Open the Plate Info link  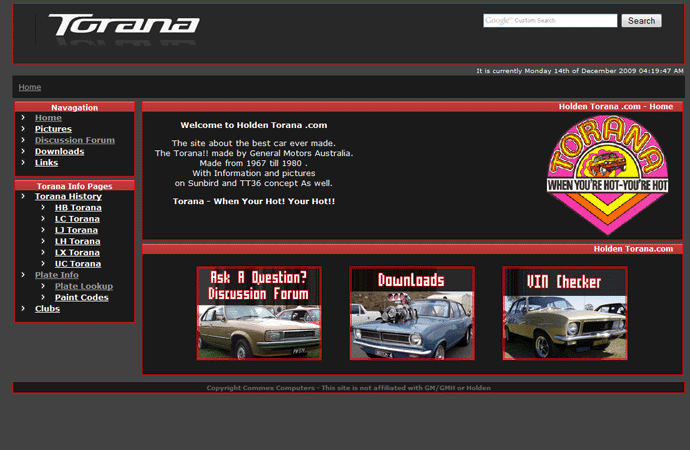click(x=57, y=275)
